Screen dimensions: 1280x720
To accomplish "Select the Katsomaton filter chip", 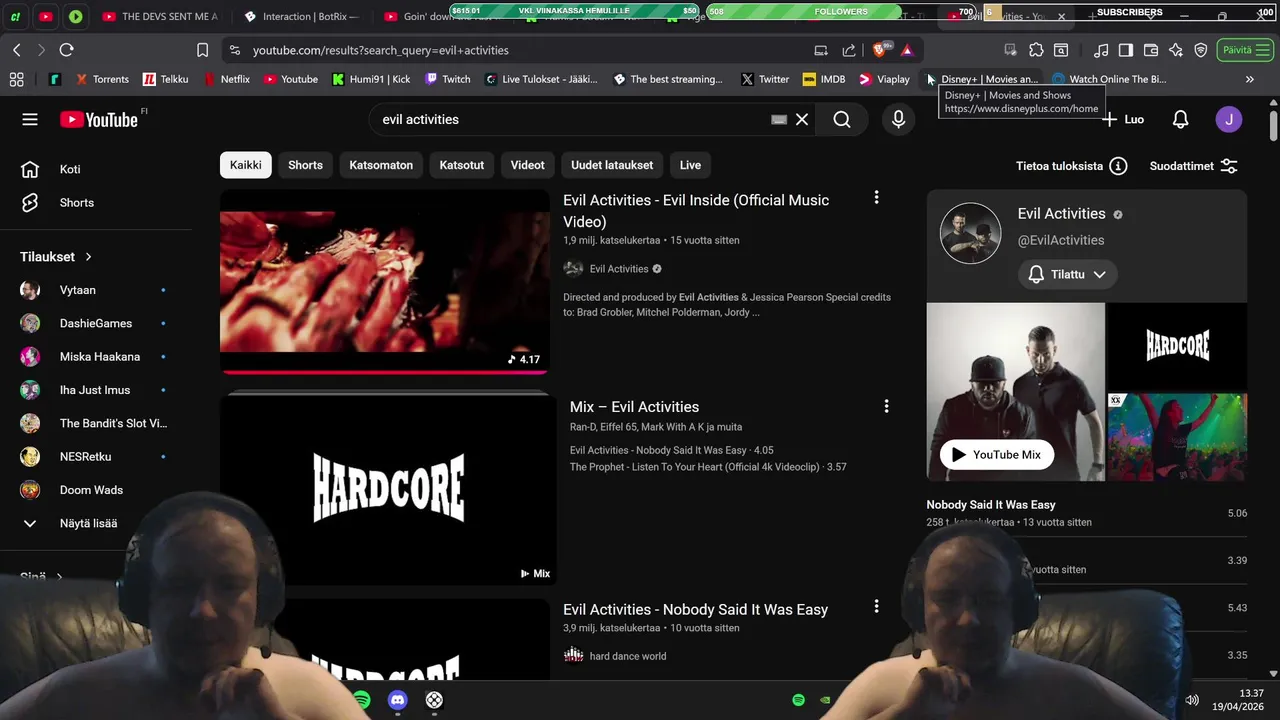I will coord(381,165).
